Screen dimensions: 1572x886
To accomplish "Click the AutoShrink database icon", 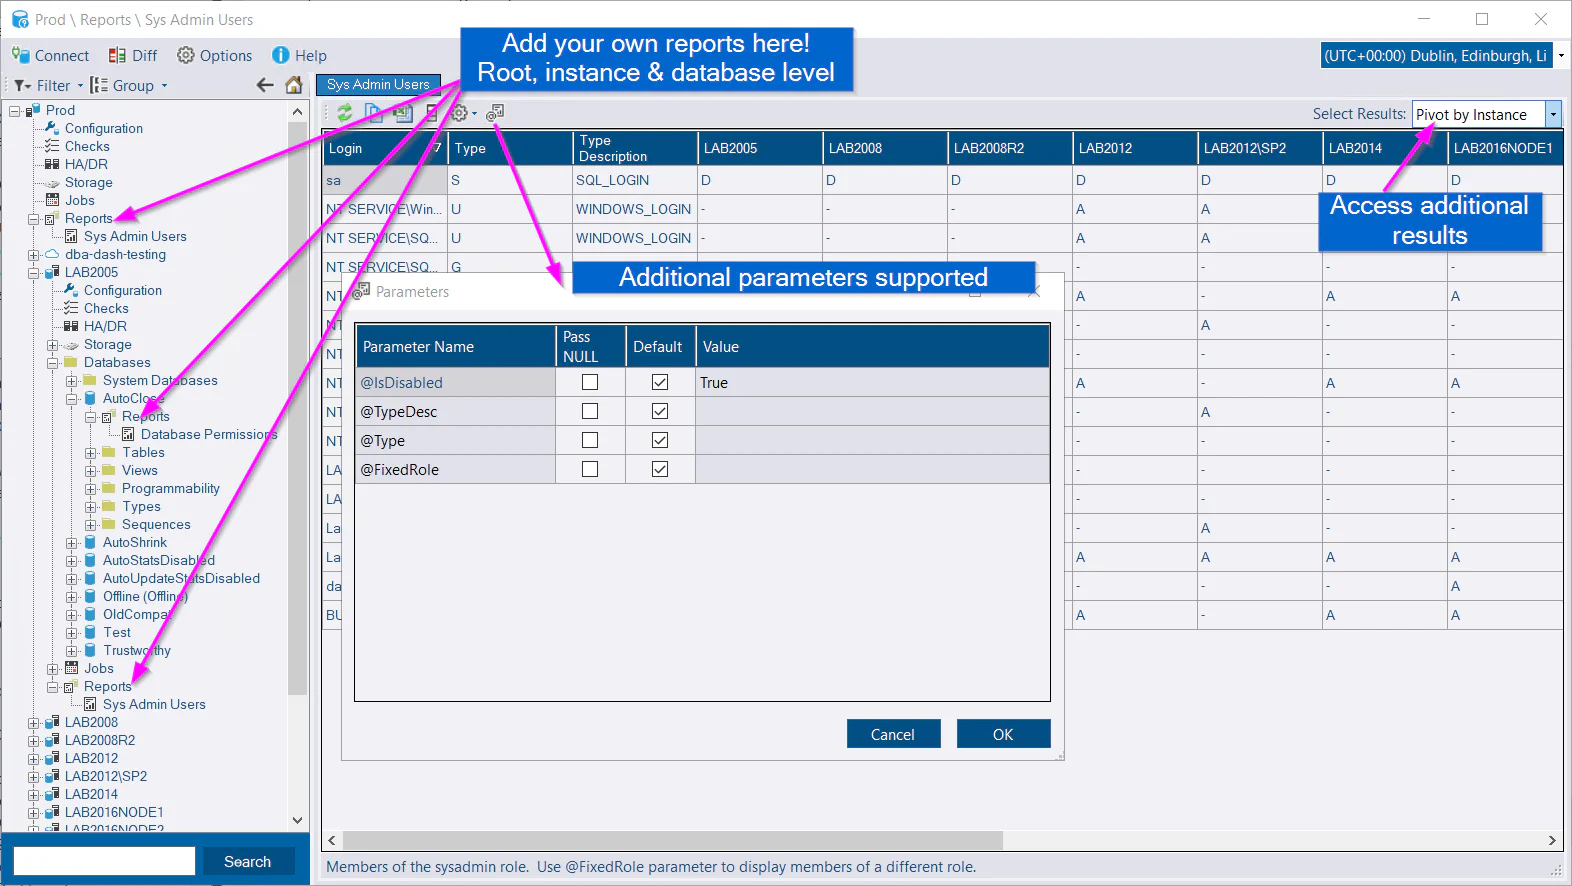I will click(90, 542).
